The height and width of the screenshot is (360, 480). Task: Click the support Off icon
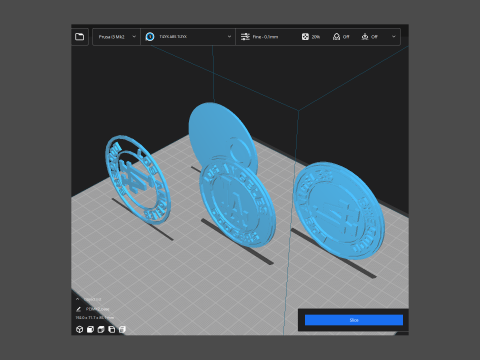tap(336, 37)
